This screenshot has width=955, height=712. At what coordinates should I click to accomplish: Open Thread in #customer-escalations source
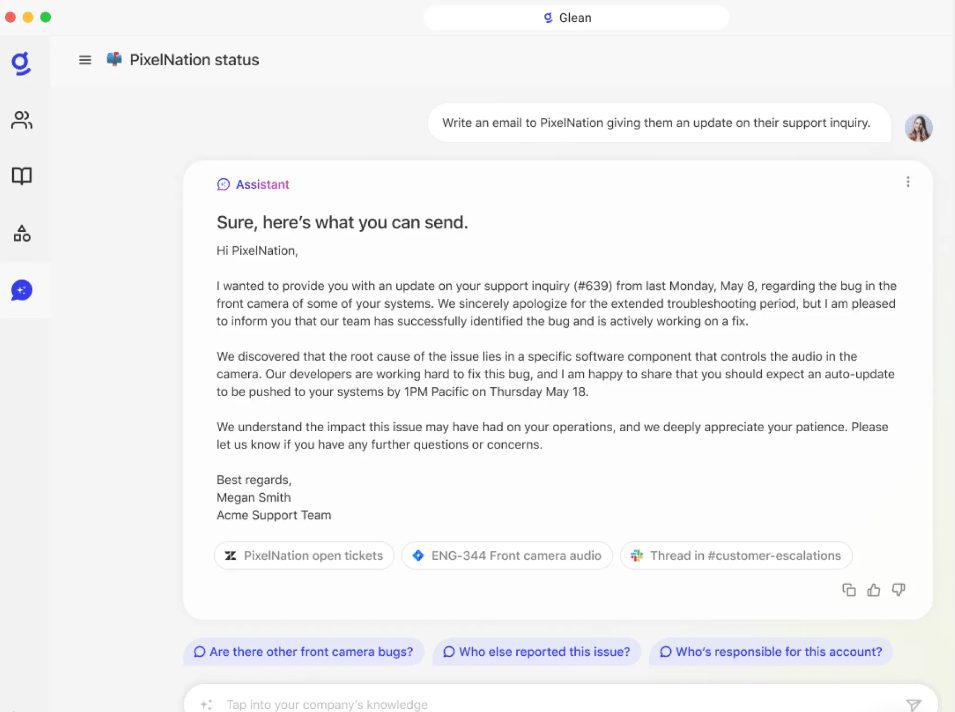(735, 555)
